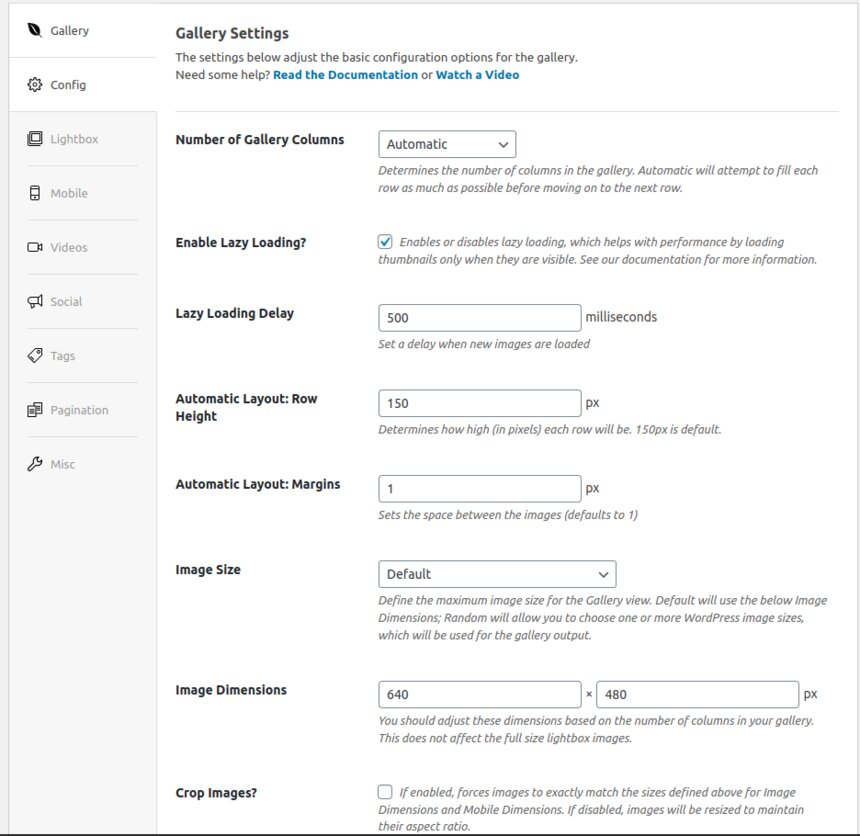The height and width of the screenshot is (836, 860).
Task: Open Videos via the camera icon
Action: (35, 247)
